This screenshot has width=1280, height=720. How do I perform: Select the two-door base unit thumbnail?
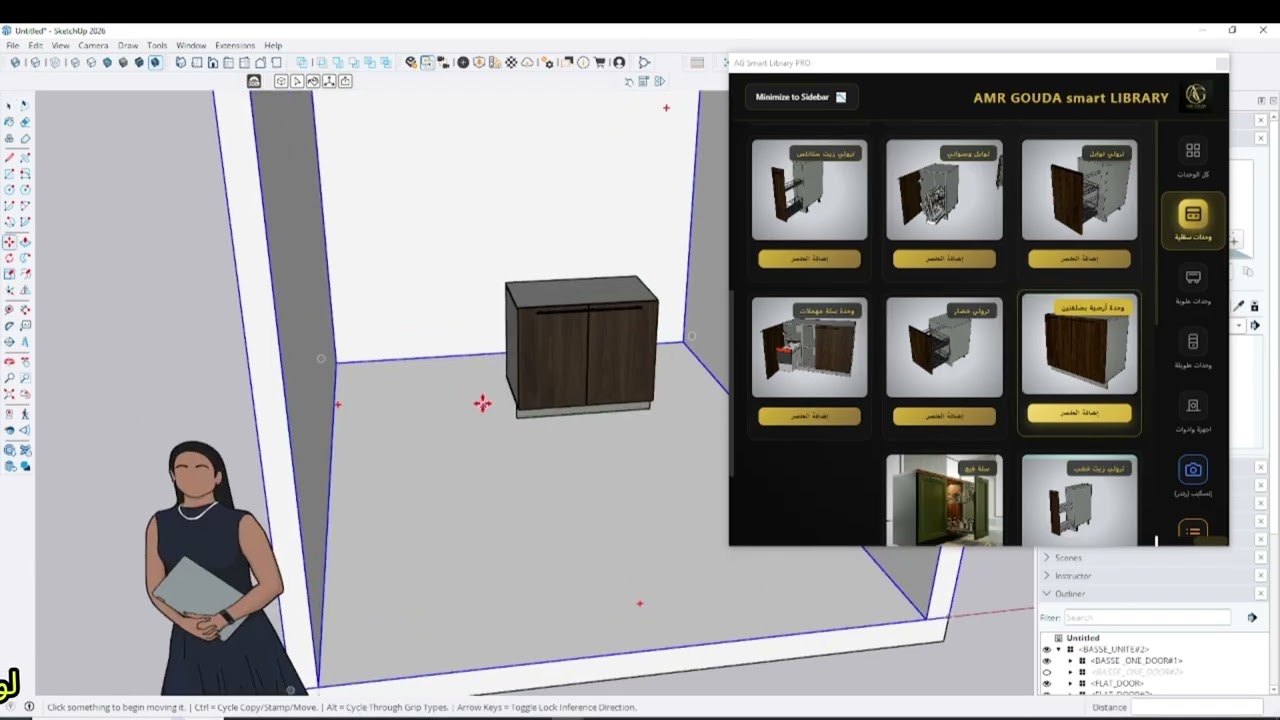point(1079,346)
